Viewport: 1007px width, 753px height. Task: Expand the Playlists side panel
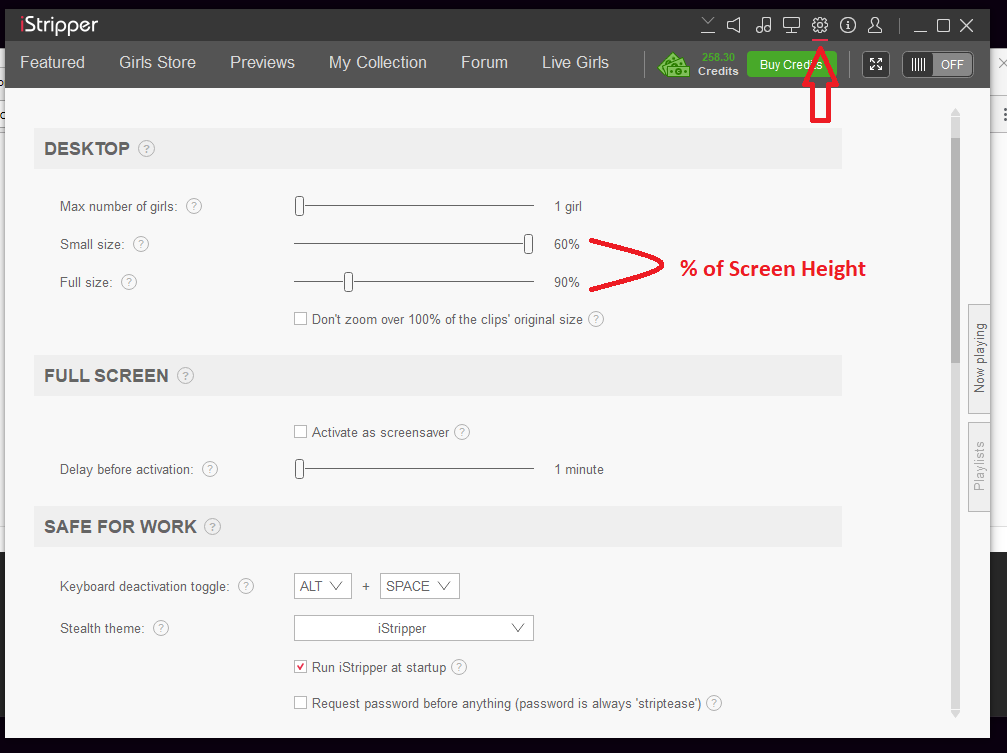979,466
